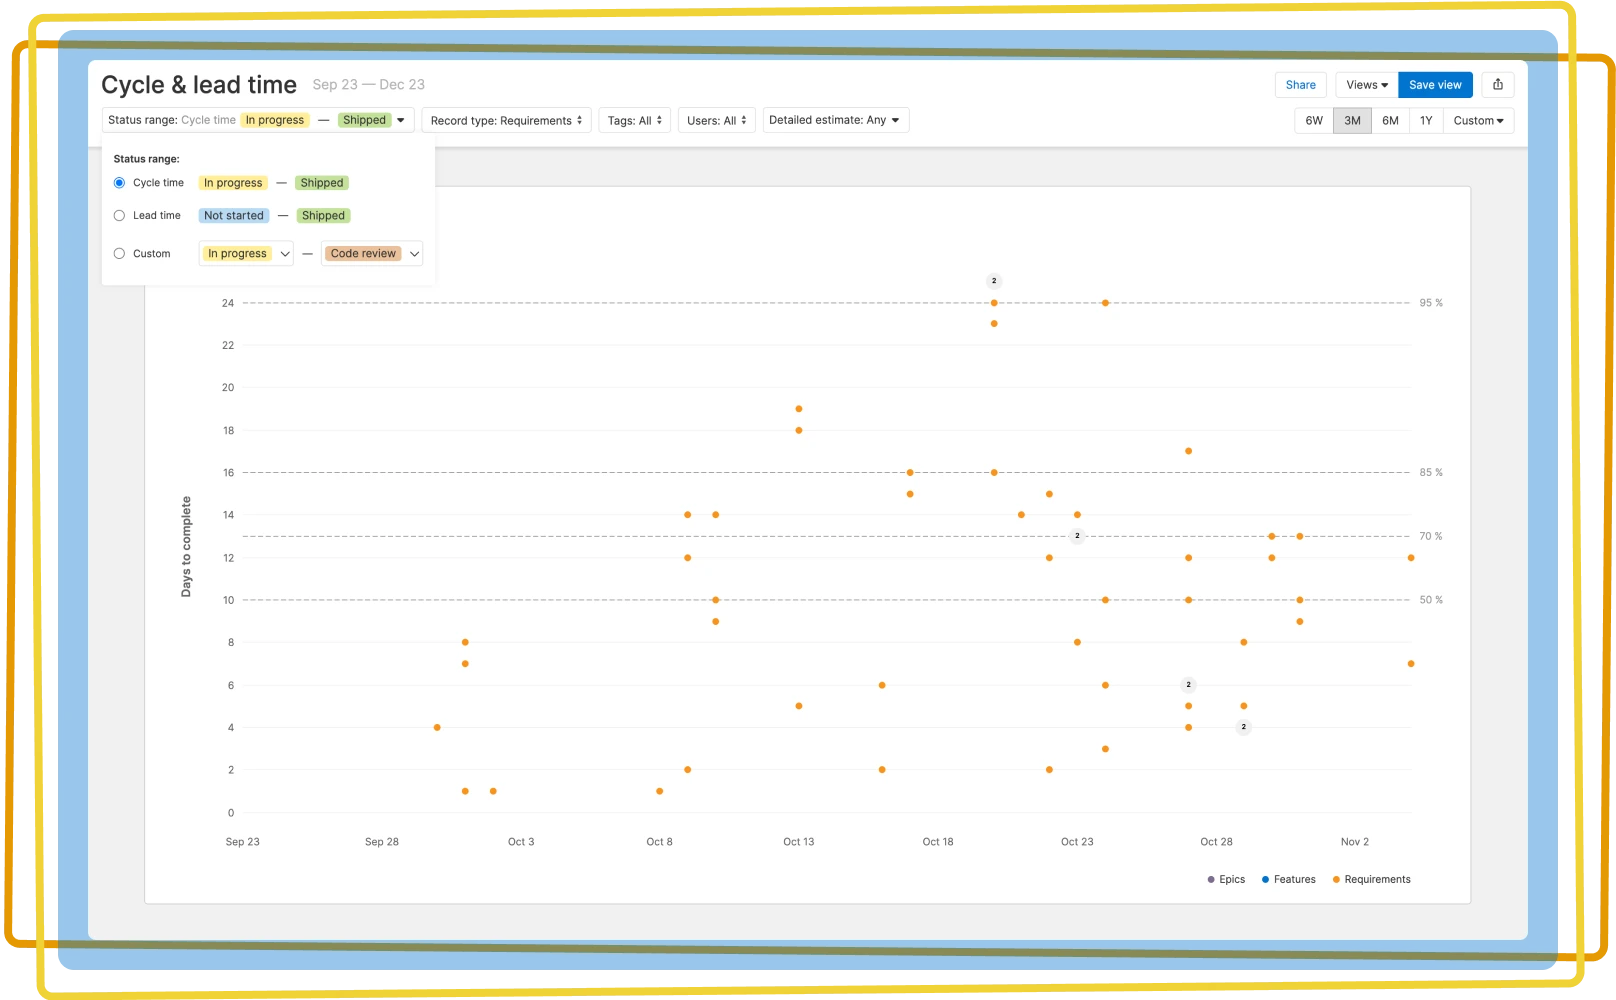Click the In progress tag in Cycle time row

pos(233,183)
